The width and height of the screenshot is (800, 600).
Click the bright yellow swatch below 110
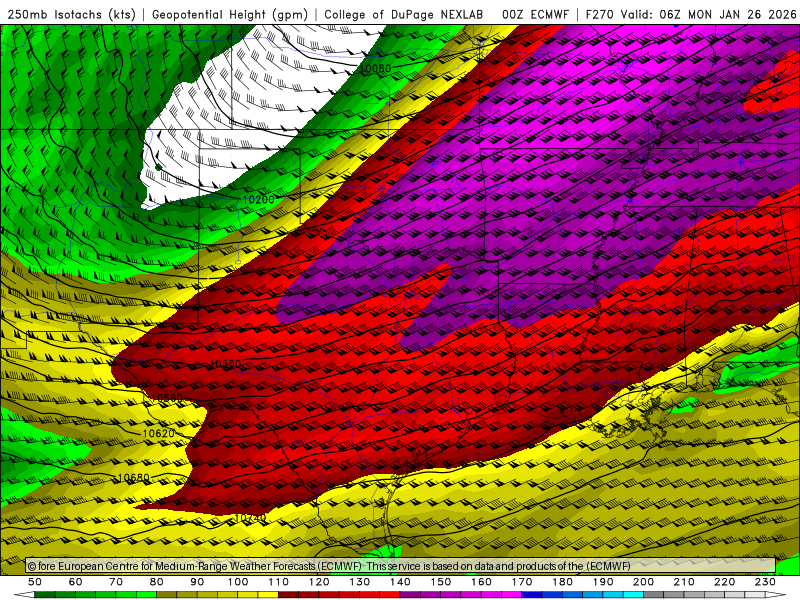(268, 595)
